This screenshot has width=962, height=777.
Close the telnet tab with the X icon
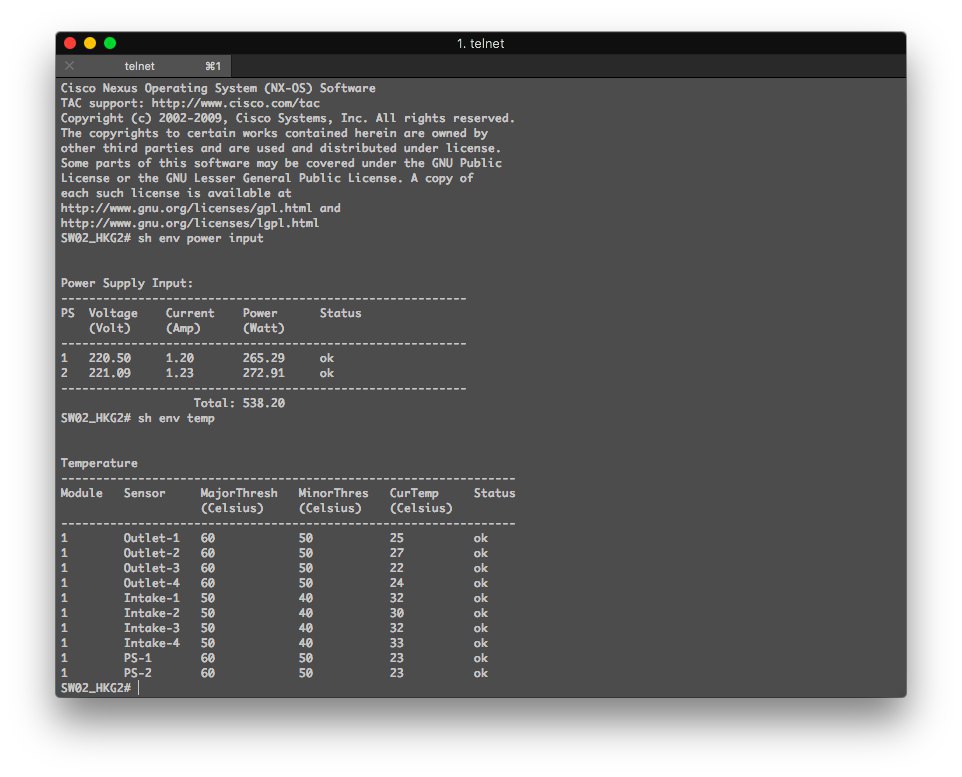click(x=69, y=66)
